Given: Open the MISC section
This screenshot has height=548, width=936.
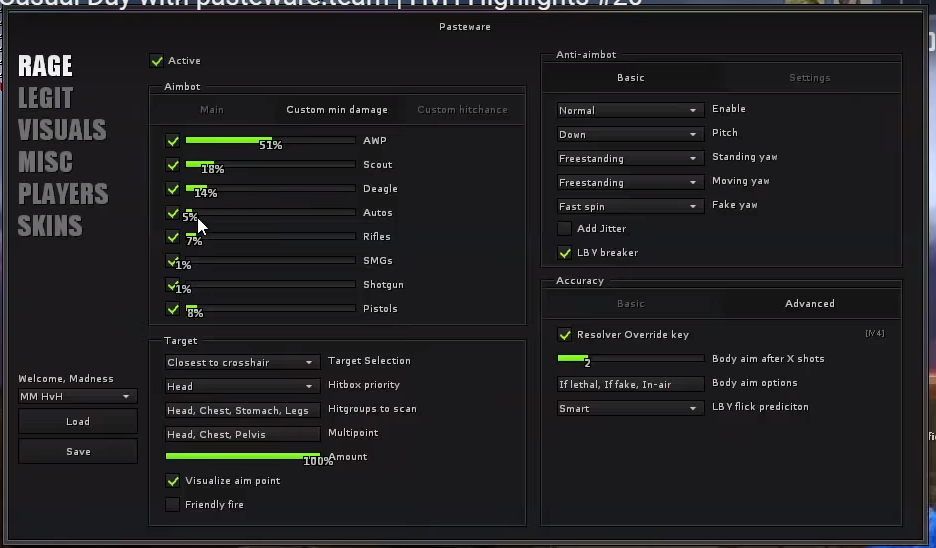Looking at the screenshot, I should pyautogui.click(x=45, y=162).
